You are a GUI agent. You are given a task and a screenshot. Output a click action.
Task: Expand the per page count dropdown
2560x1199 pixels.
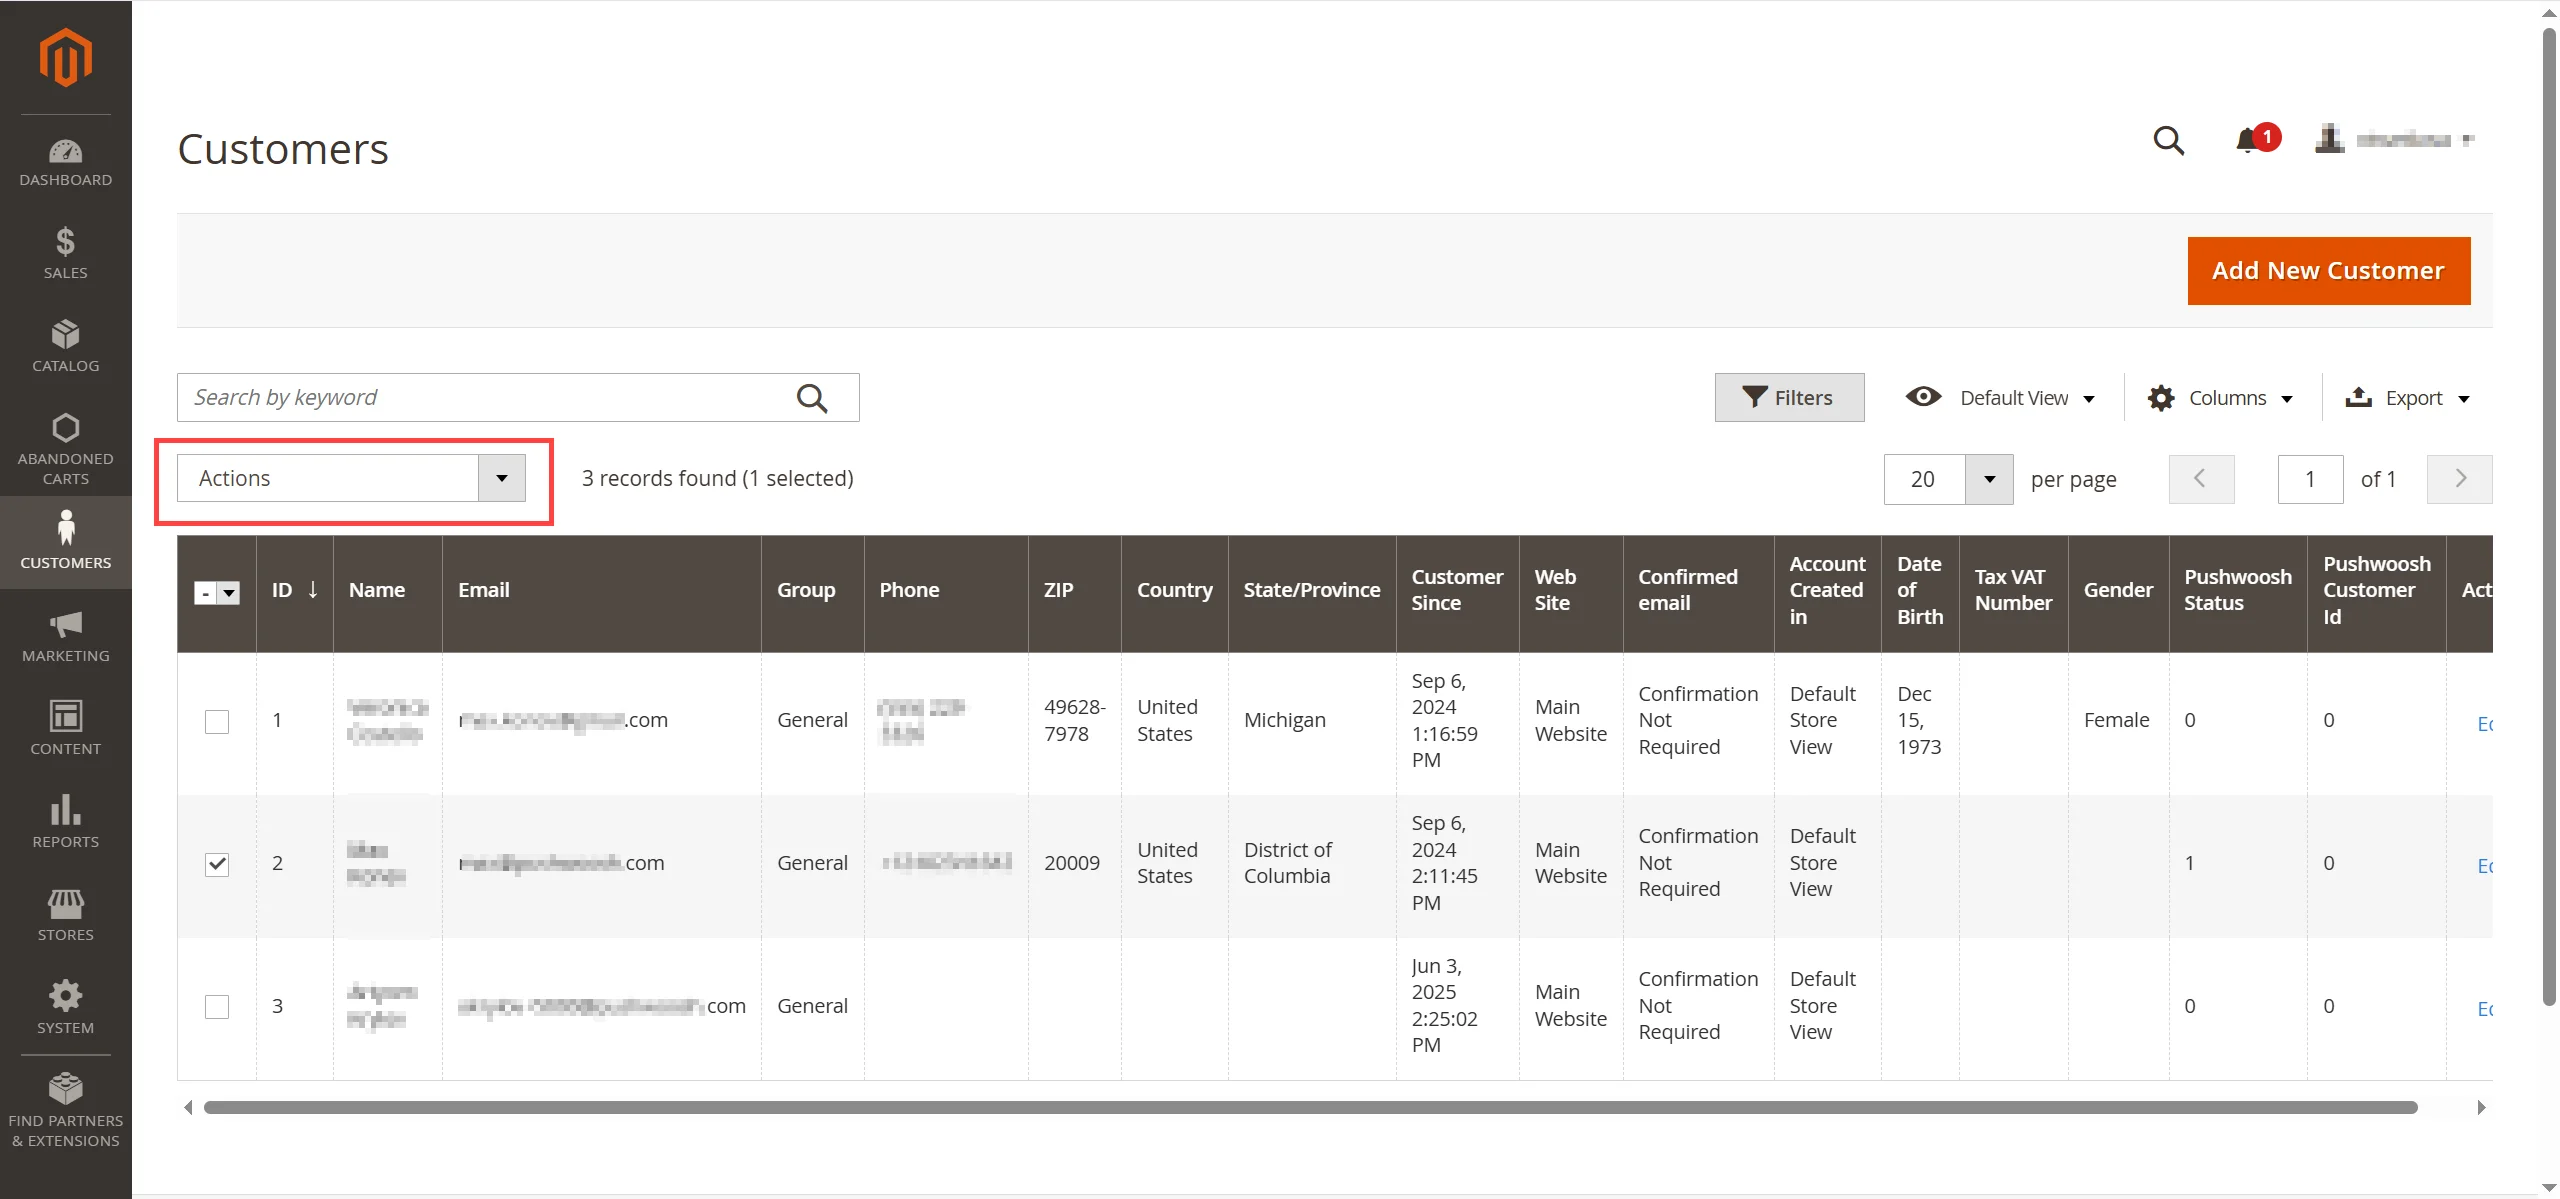pos(1989,480)
